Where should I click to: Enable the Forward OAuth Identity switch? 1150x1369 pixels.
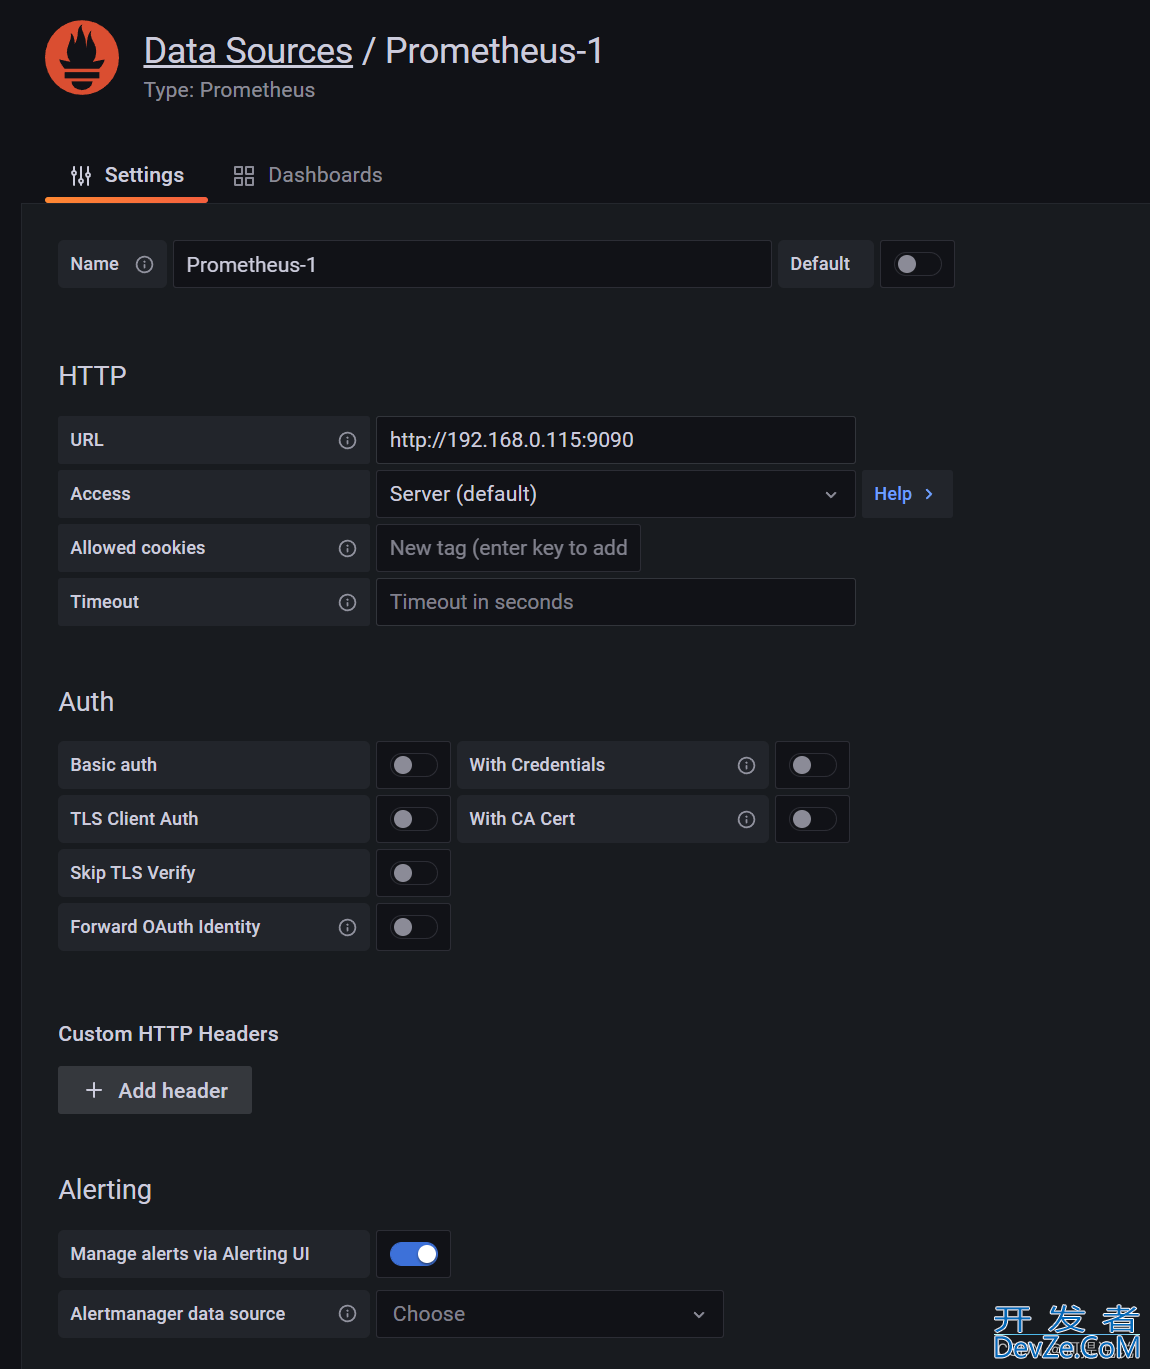click(413, 927)
